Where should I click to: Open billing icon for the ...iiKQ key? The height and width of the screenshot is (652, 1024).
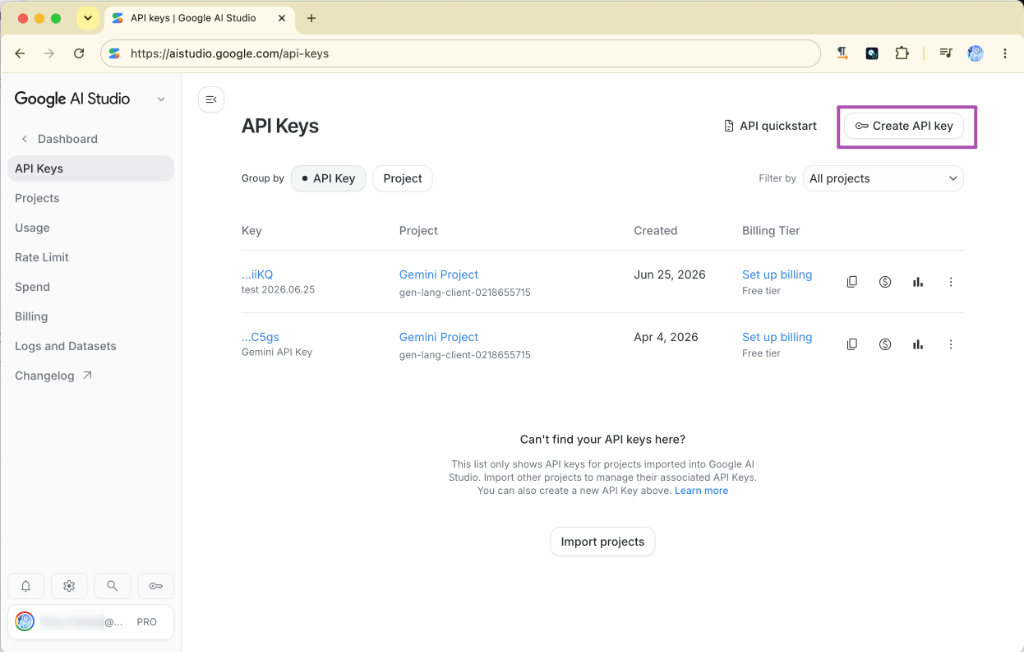click(x=885, y=282)
